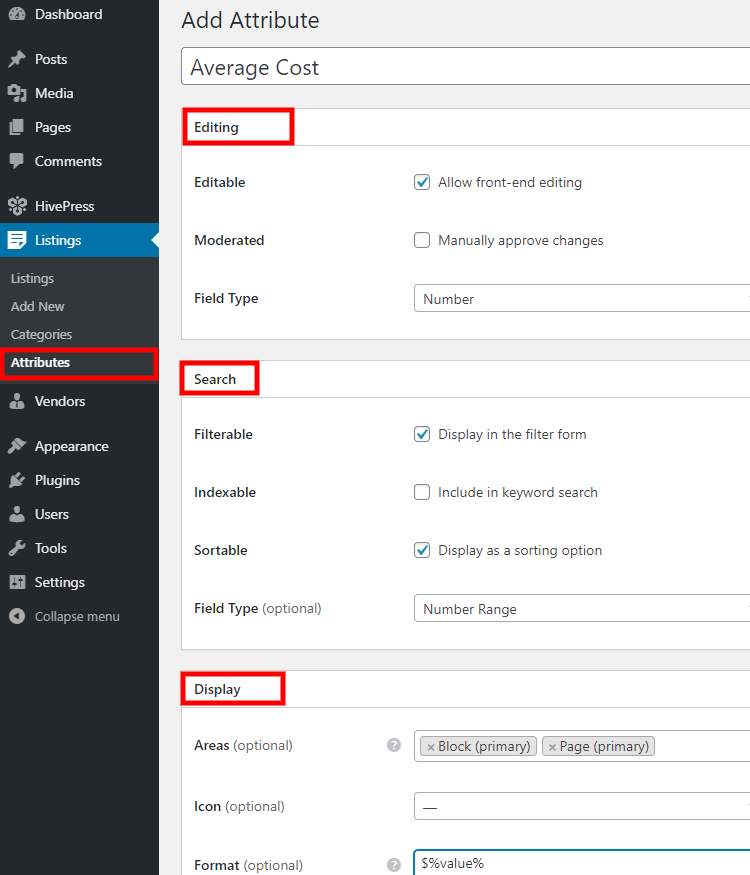
Task: Click the Display section heading
Action: pos(217,689)
